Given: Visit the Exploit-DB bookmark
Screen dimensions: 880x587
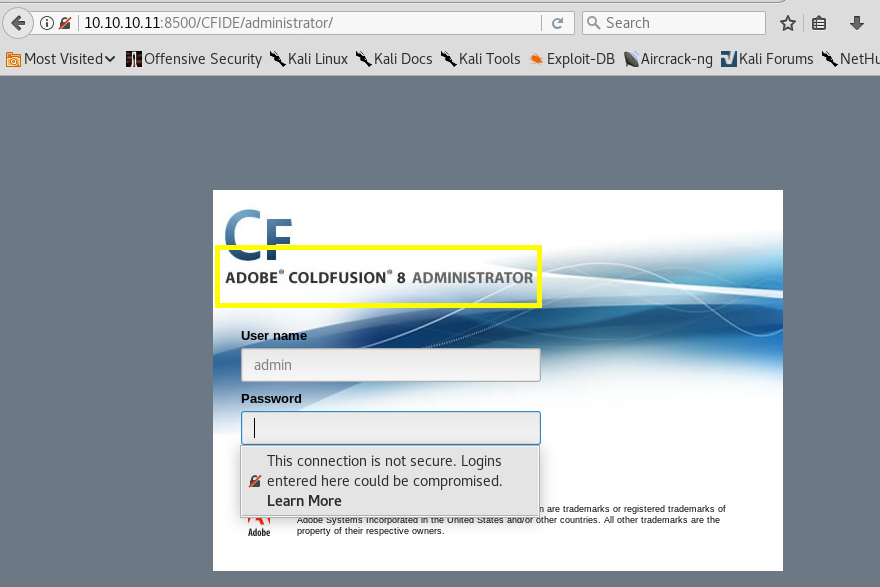Looking at the screenshot, I should click(x=571, y=59).
